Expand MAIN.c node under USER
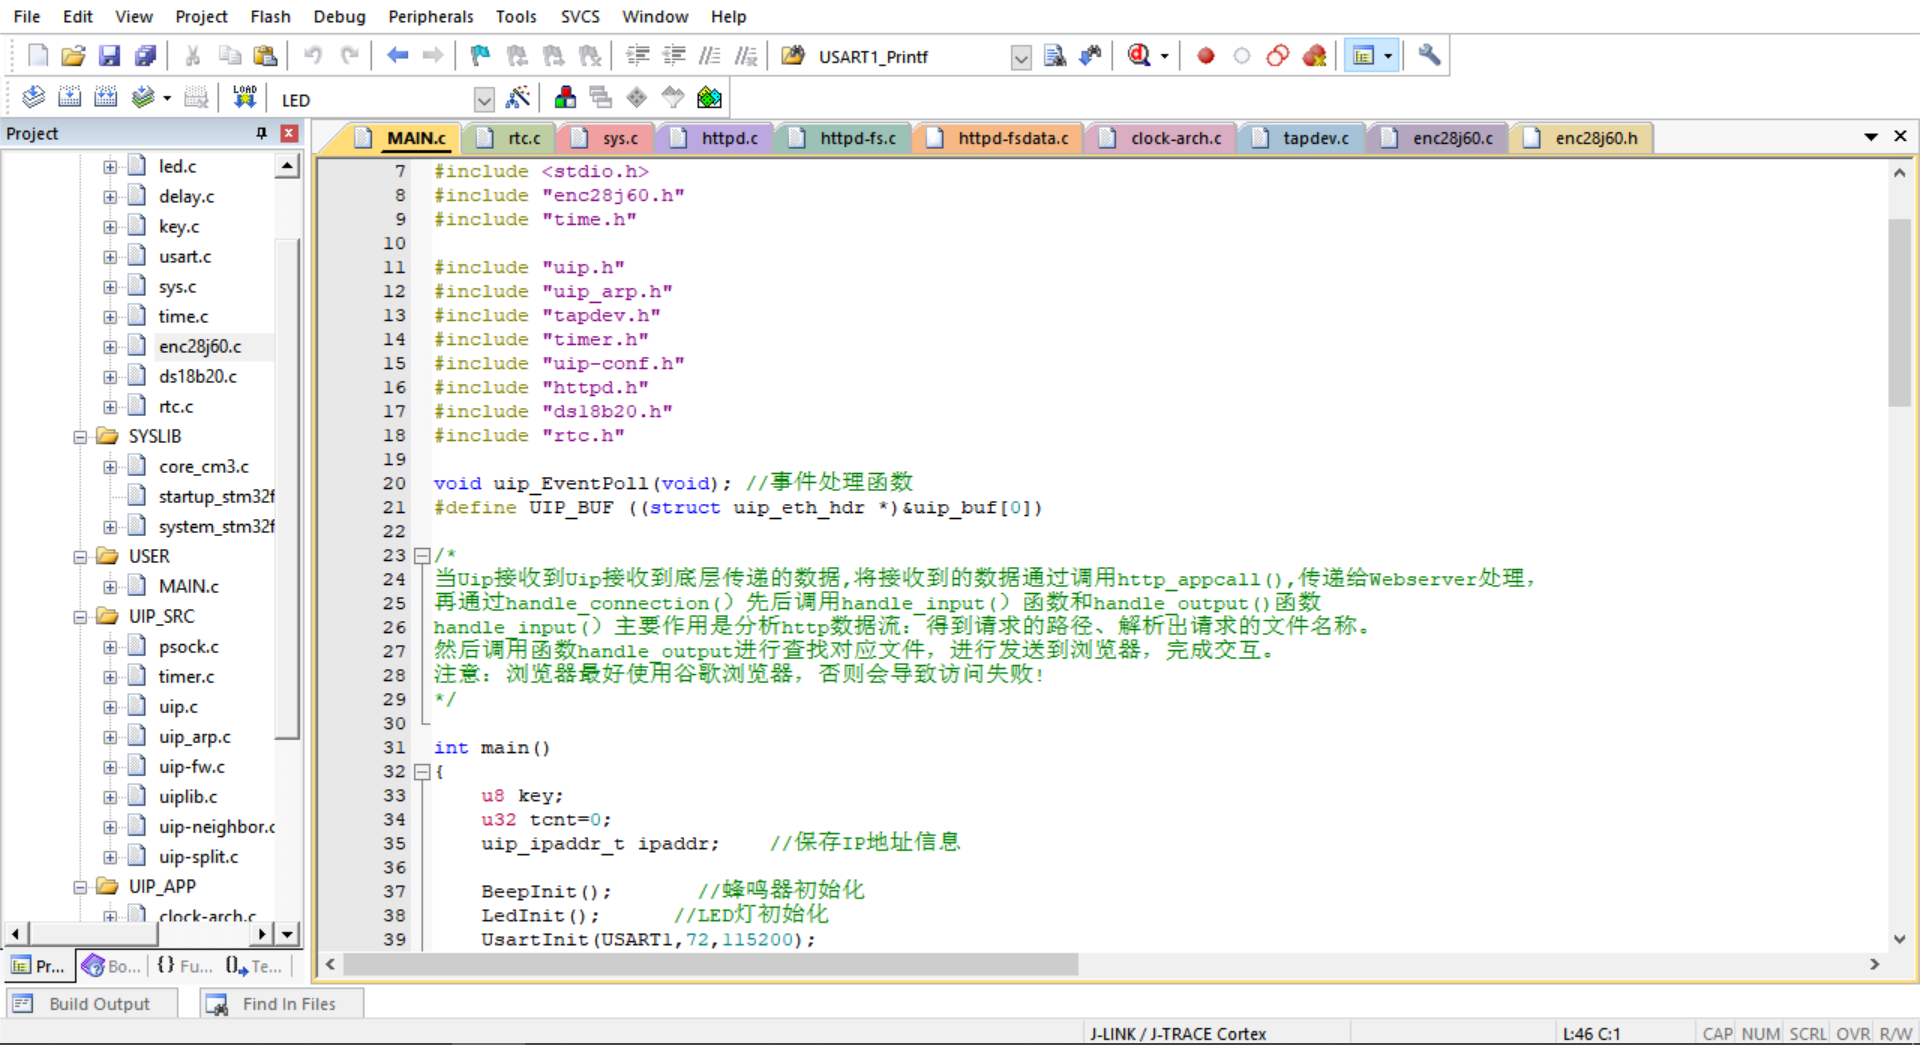Image resolution: width=1920 pixels, height=1045 pixels. pyautogui.click(x=110, y=587)
